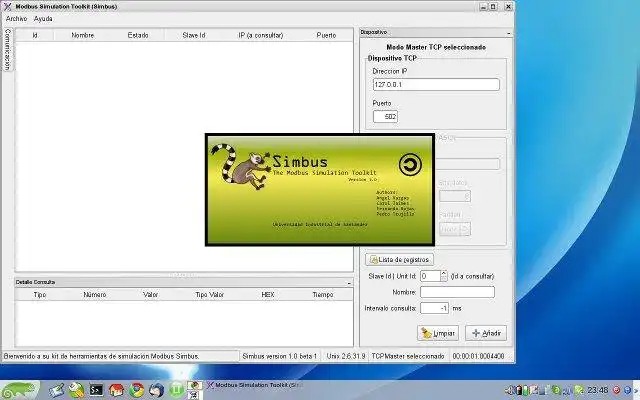
Task: Click the Direccion IP input field
Action: 436,84
